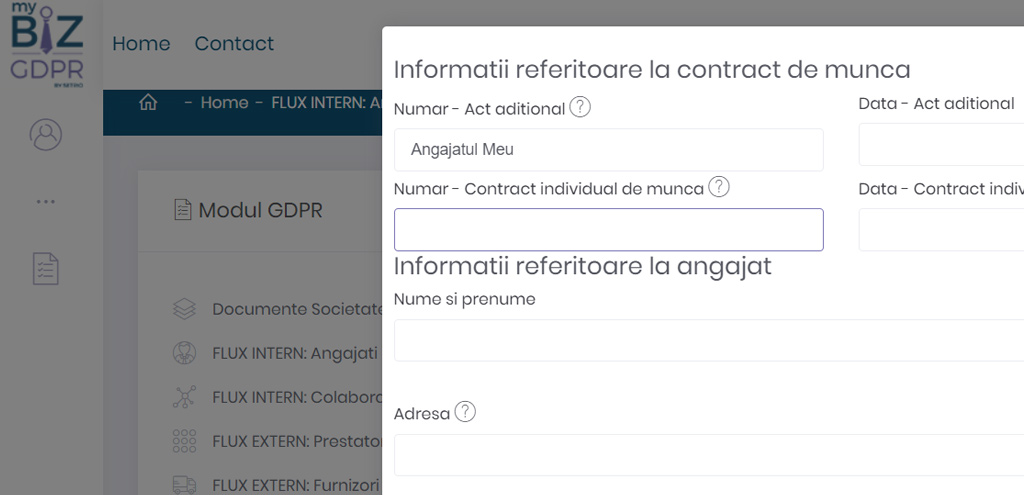Open FLUX EXTERN: Furnizori module link
This screenshot has width=1024, height=495.
pos(295,485)
